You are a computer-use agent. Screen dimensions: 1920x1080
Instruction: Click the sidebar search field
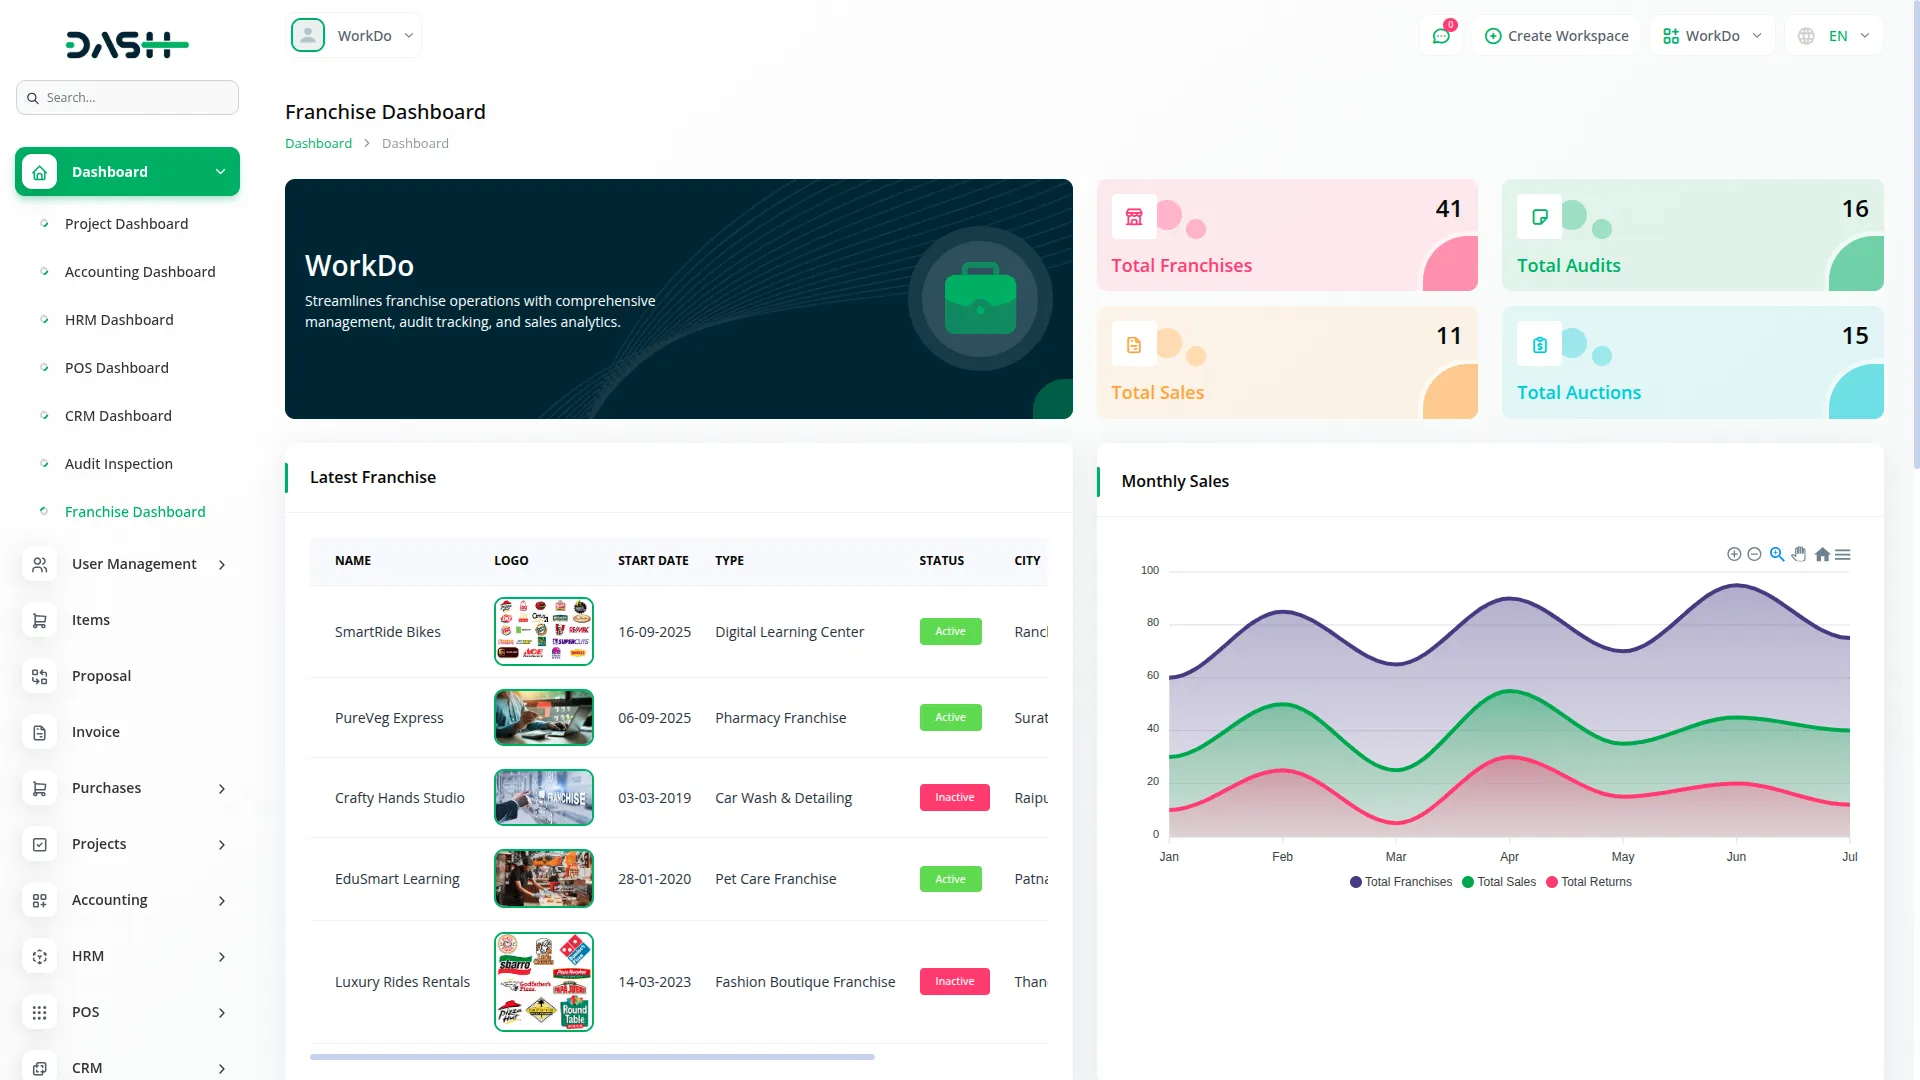(128, 98)
